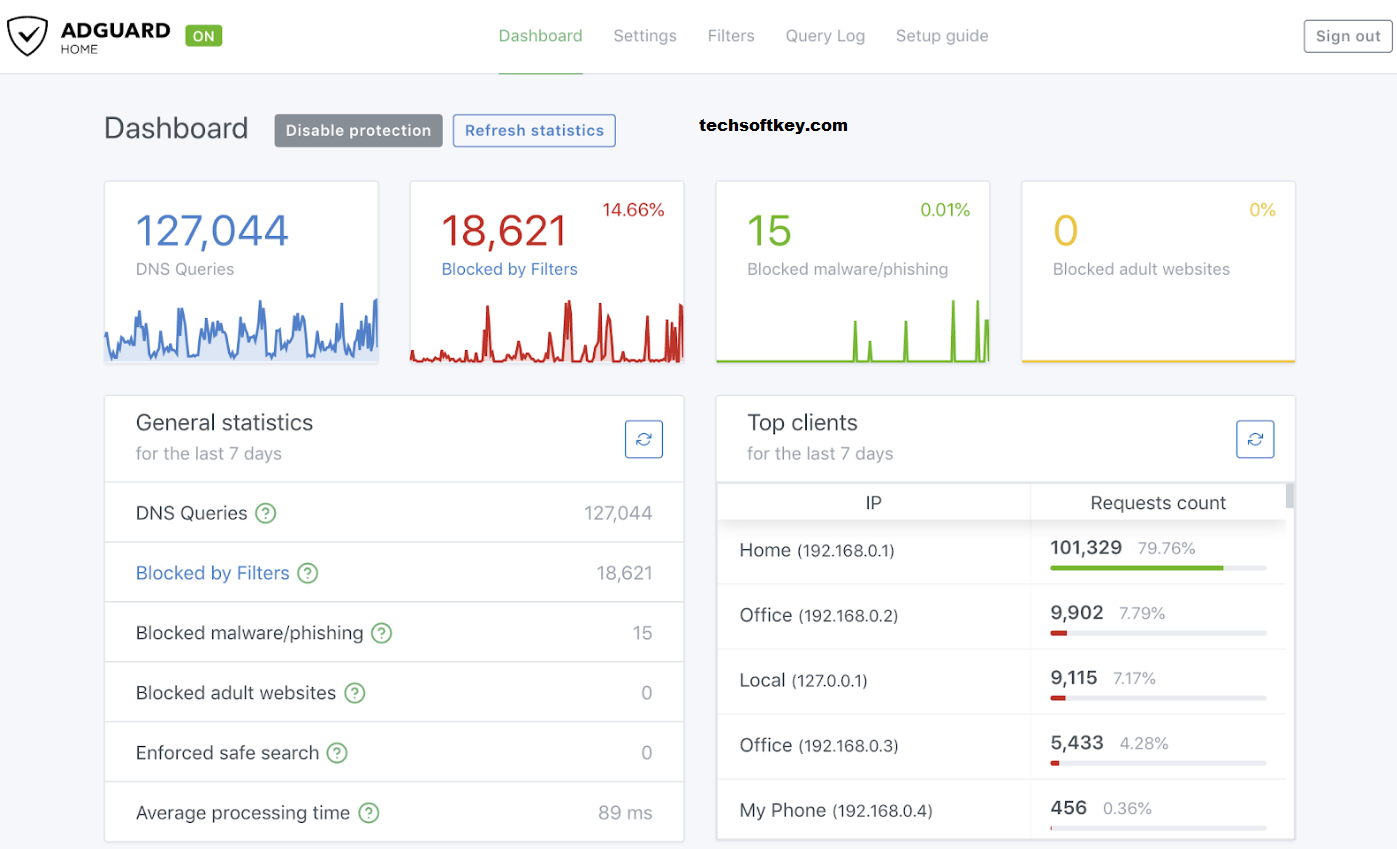This screenshot has width=1397, height=849.
Task: Click Disable protection button
Action: coord(358,130)
